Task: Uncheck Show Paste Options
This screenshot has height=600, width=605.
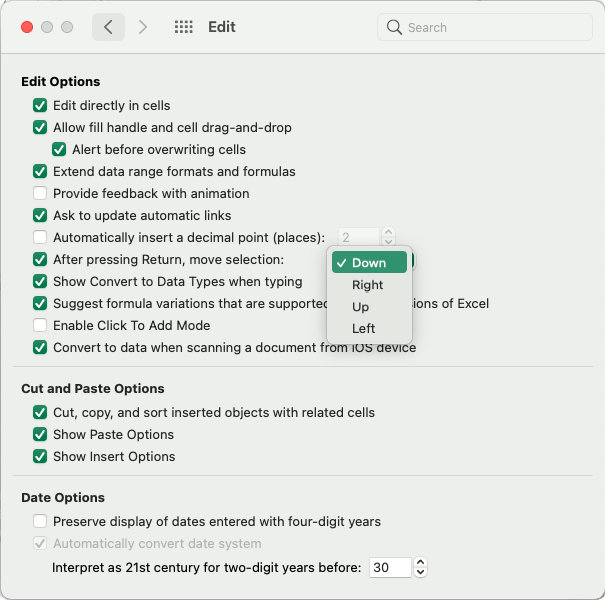Action: click(40, 435)
